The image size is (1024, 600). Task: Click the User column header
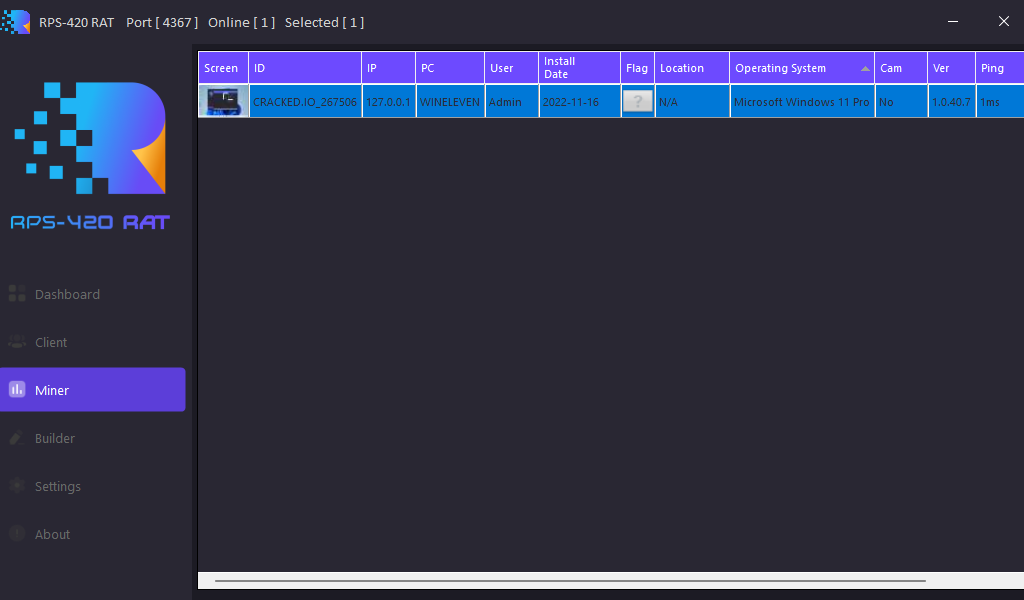coord(511,68)
